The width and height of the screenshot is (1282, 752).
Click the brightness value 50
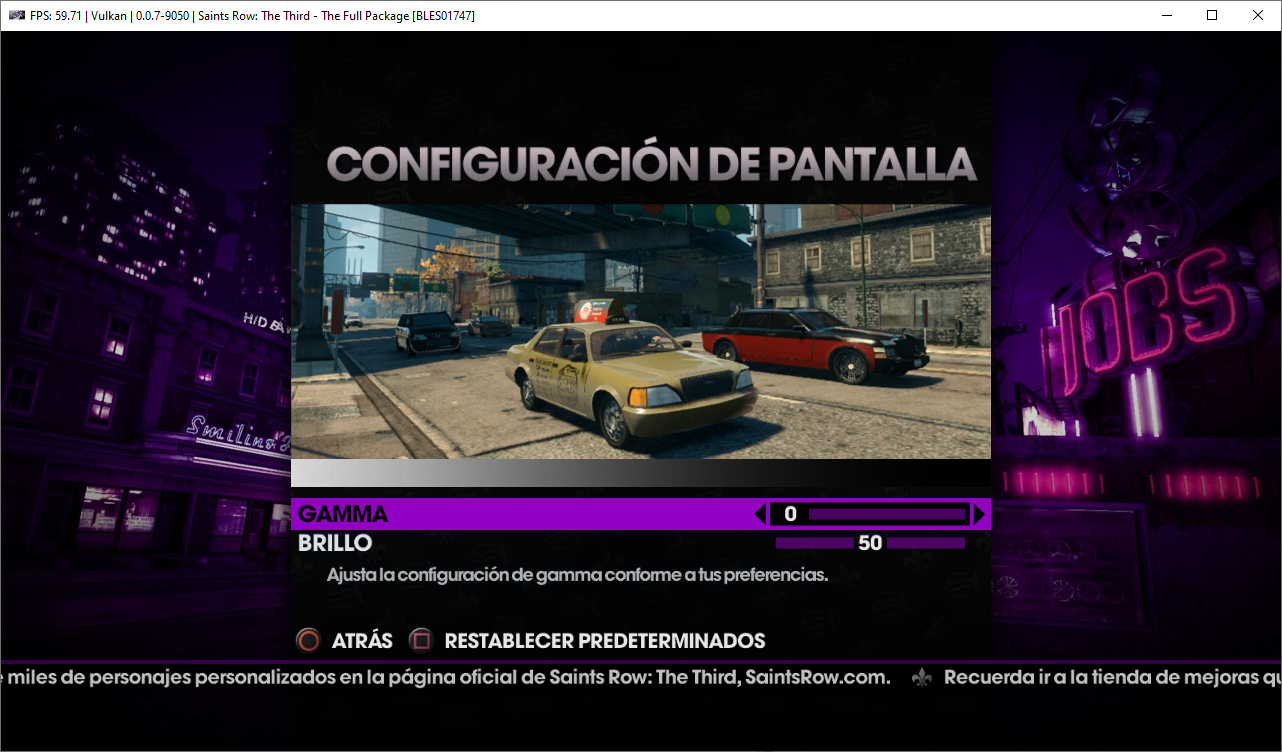(x=870, y=543)
